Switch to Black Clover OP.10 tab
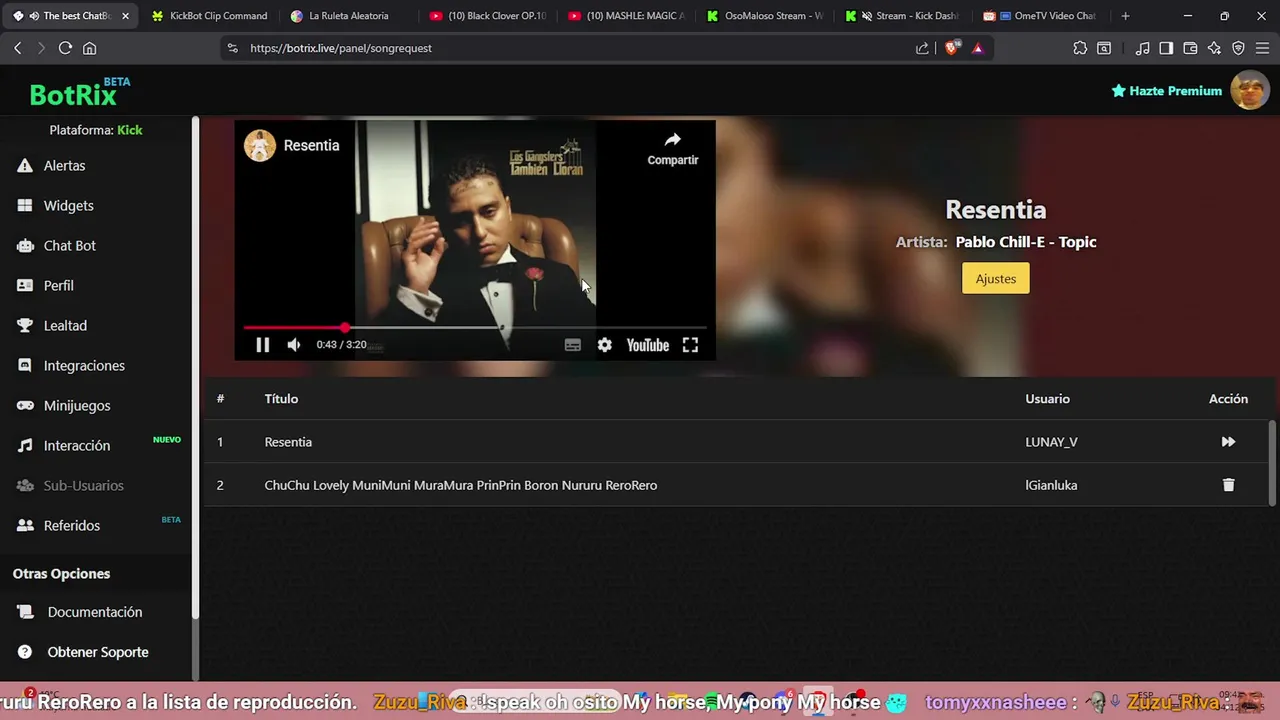1280x720 pixels. click(486, 16)
